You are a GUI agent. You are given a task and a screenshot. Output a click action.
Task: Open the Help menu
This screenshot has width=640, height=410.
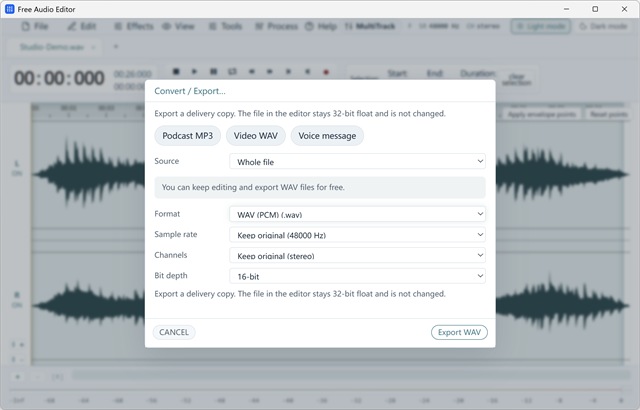click(321, 27)
